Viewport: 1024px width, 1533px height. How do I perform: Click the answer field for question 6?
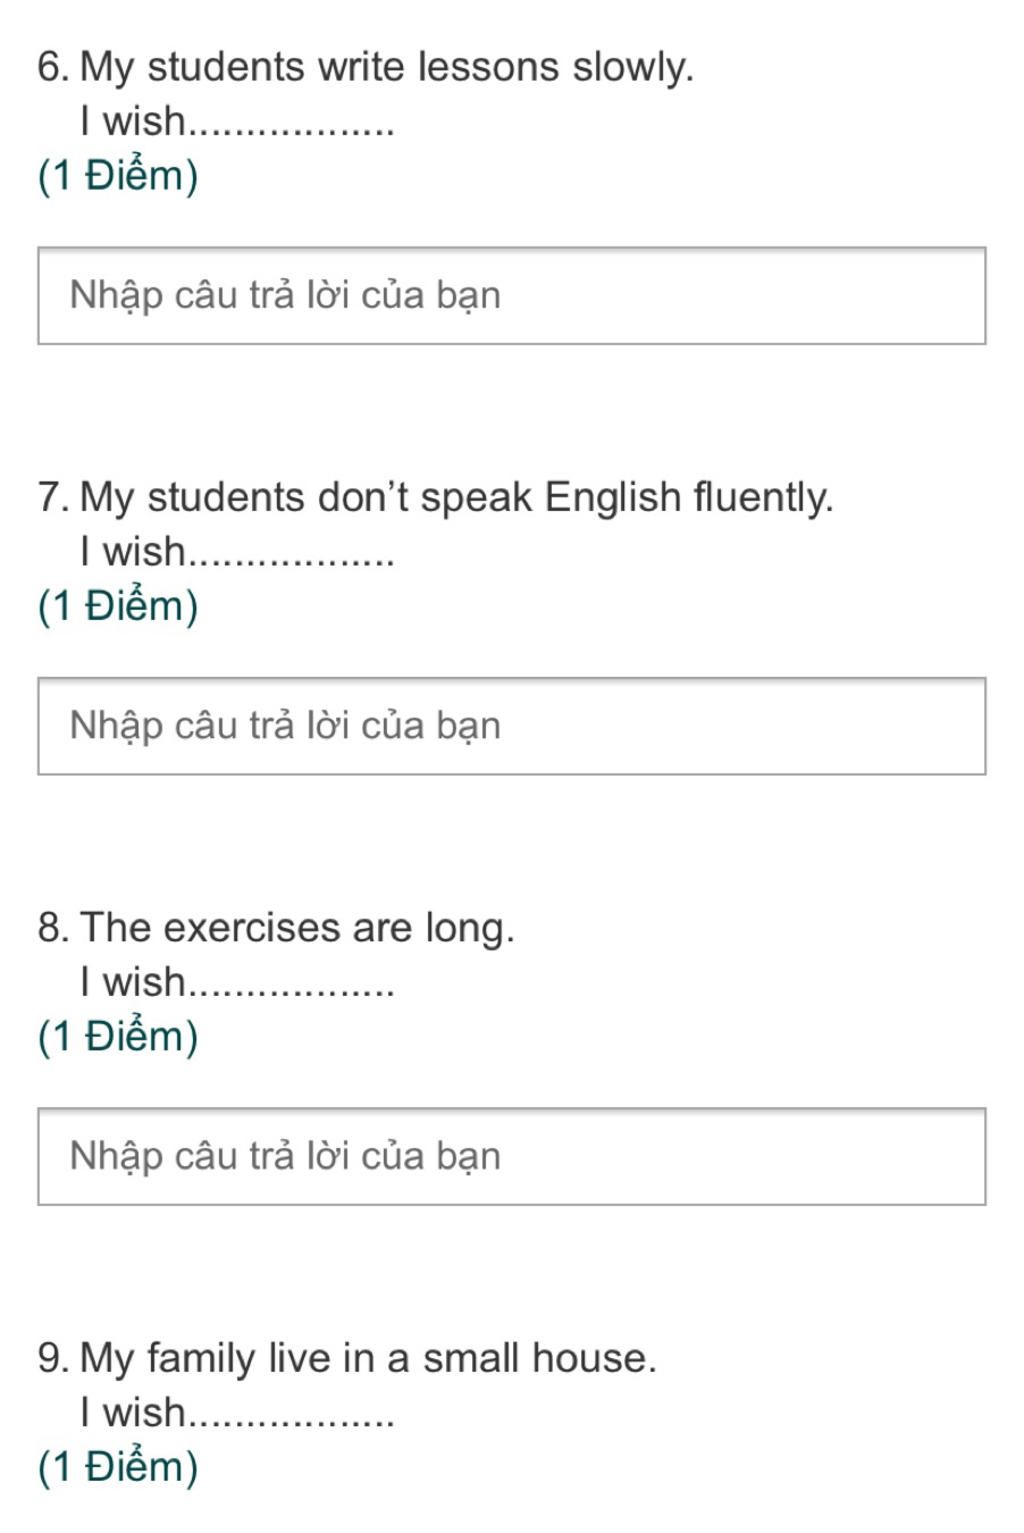(x=512, y=296)
